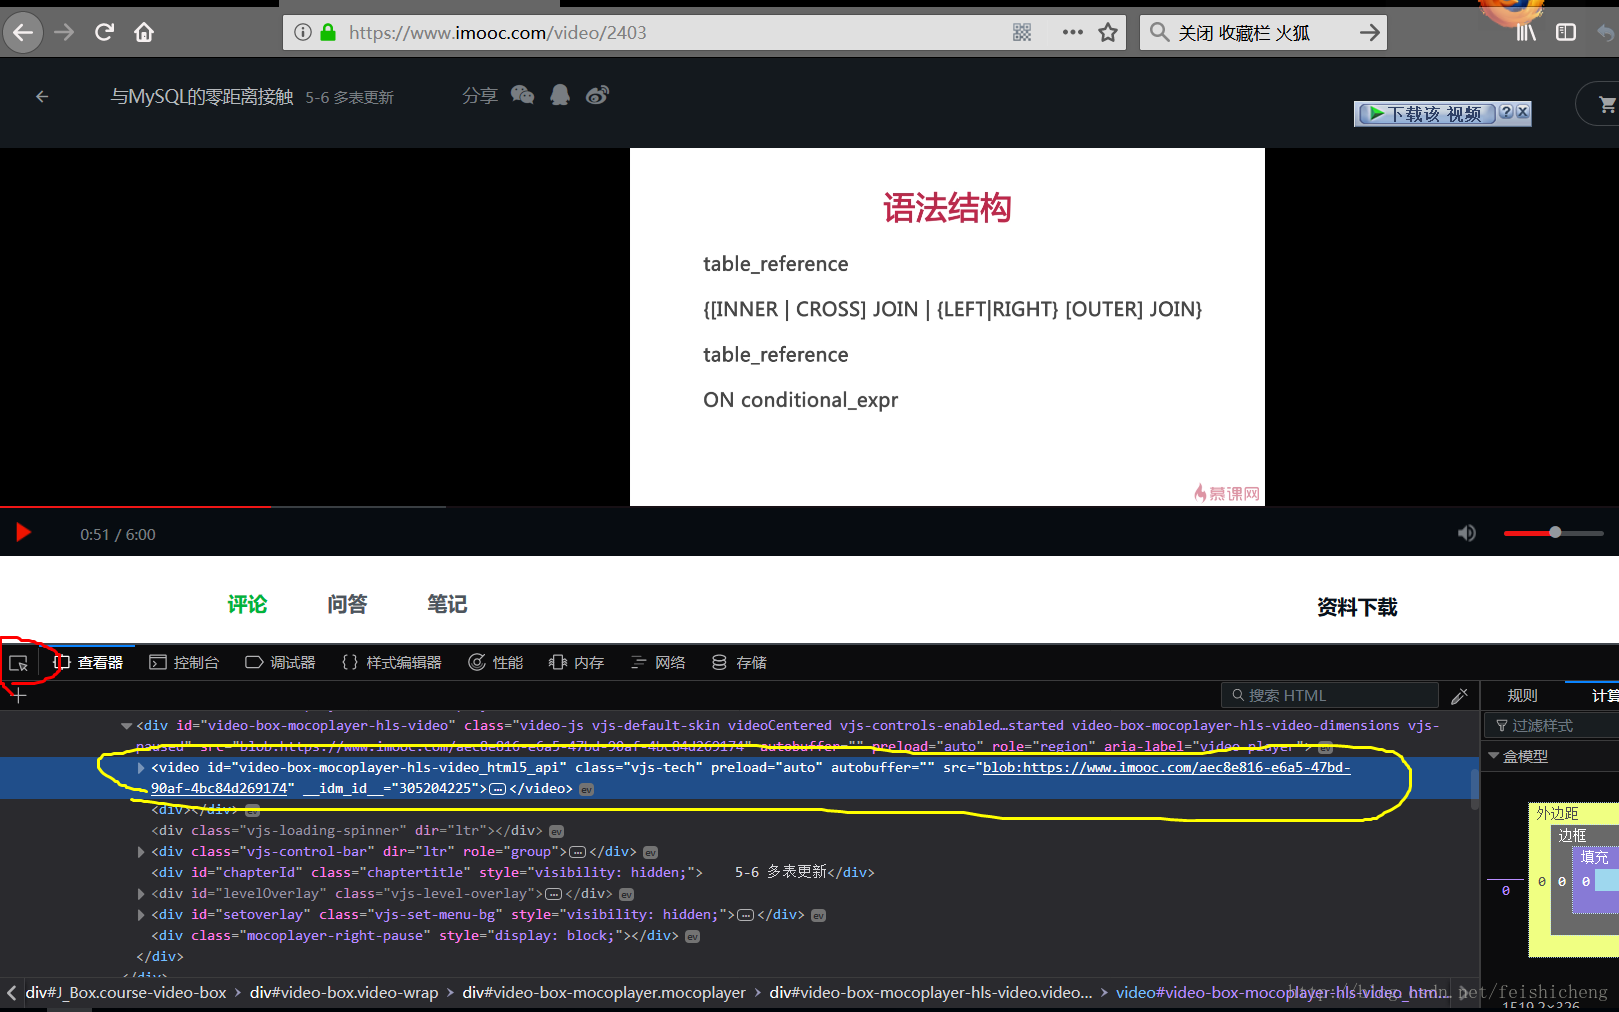The image size is (1619, 1012).
Task: Adjust the volume slider handle
Action: (1555, 532)
